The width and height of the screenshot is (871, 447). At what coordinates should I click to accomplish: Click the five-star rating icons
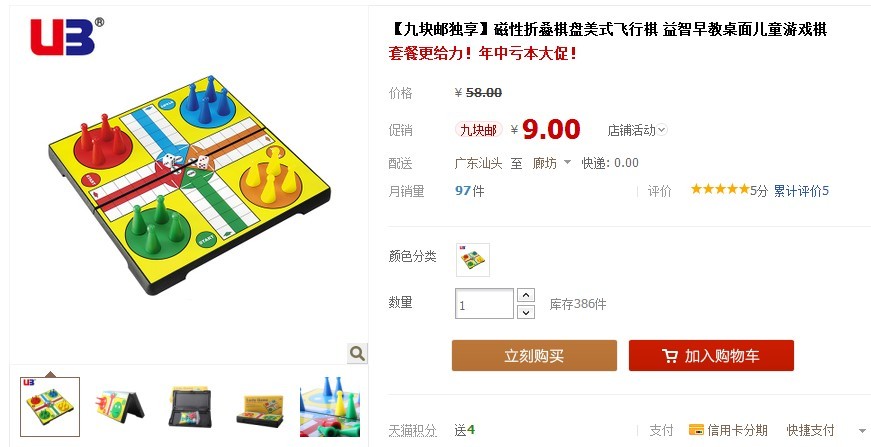coord(720,189)
